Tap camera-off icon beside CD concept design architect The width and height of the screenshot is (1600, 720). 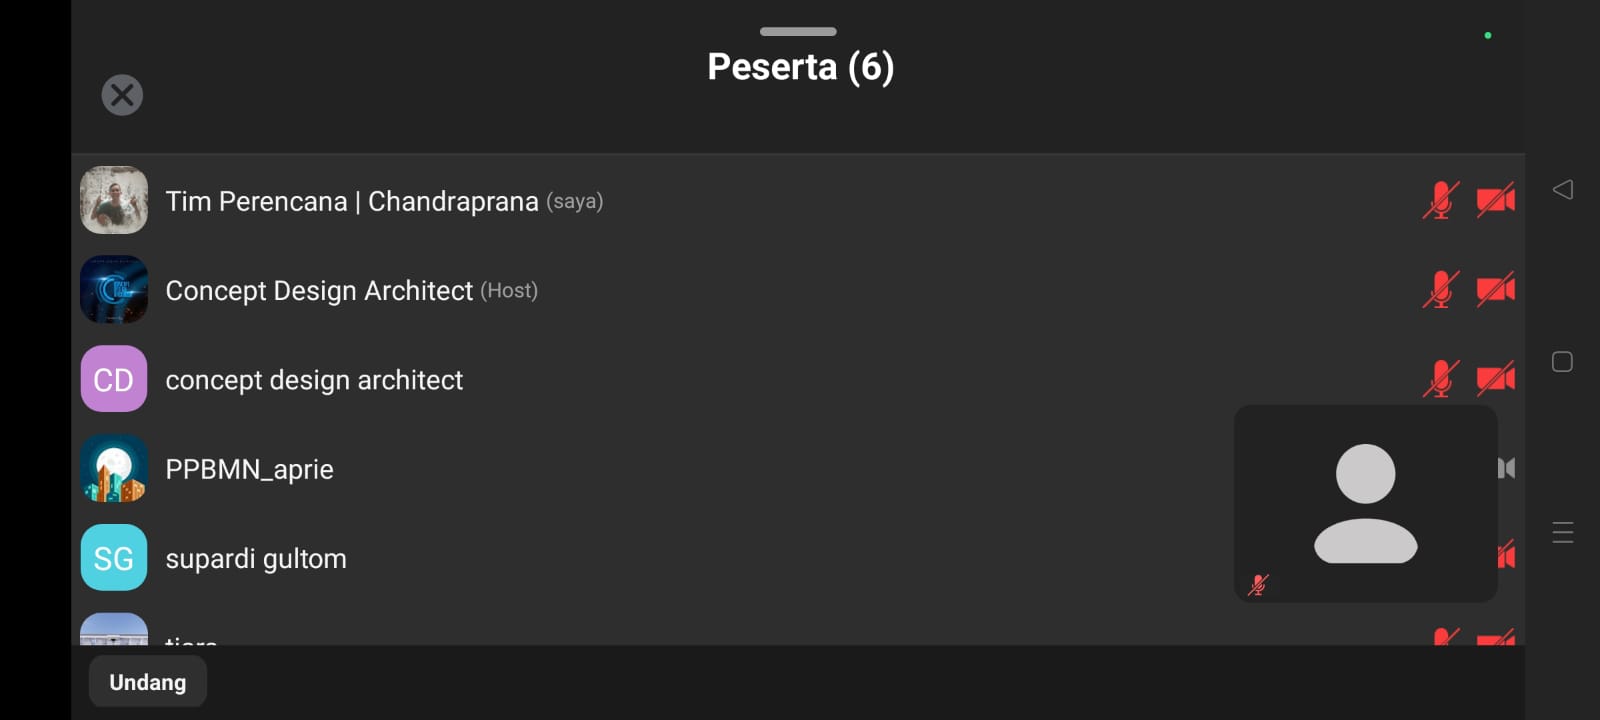tap(1495, 379)
